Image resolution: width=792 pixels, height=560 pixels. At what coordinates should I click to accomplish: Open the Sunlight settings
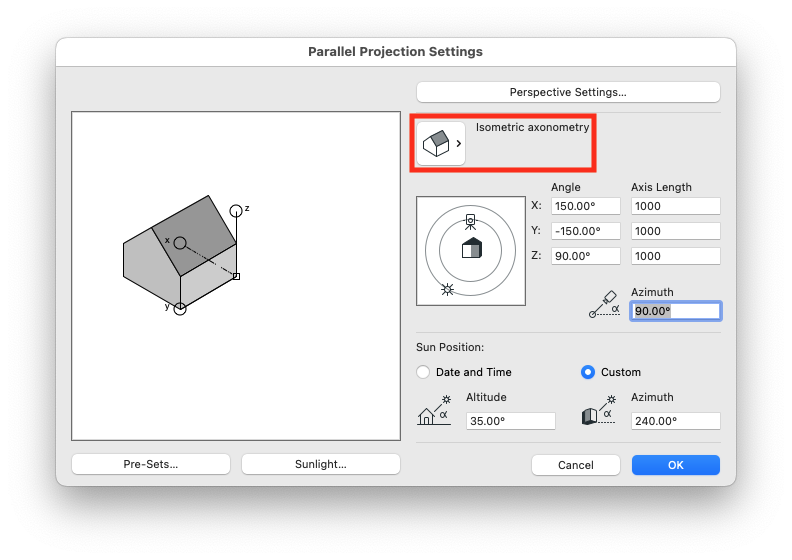321,464
